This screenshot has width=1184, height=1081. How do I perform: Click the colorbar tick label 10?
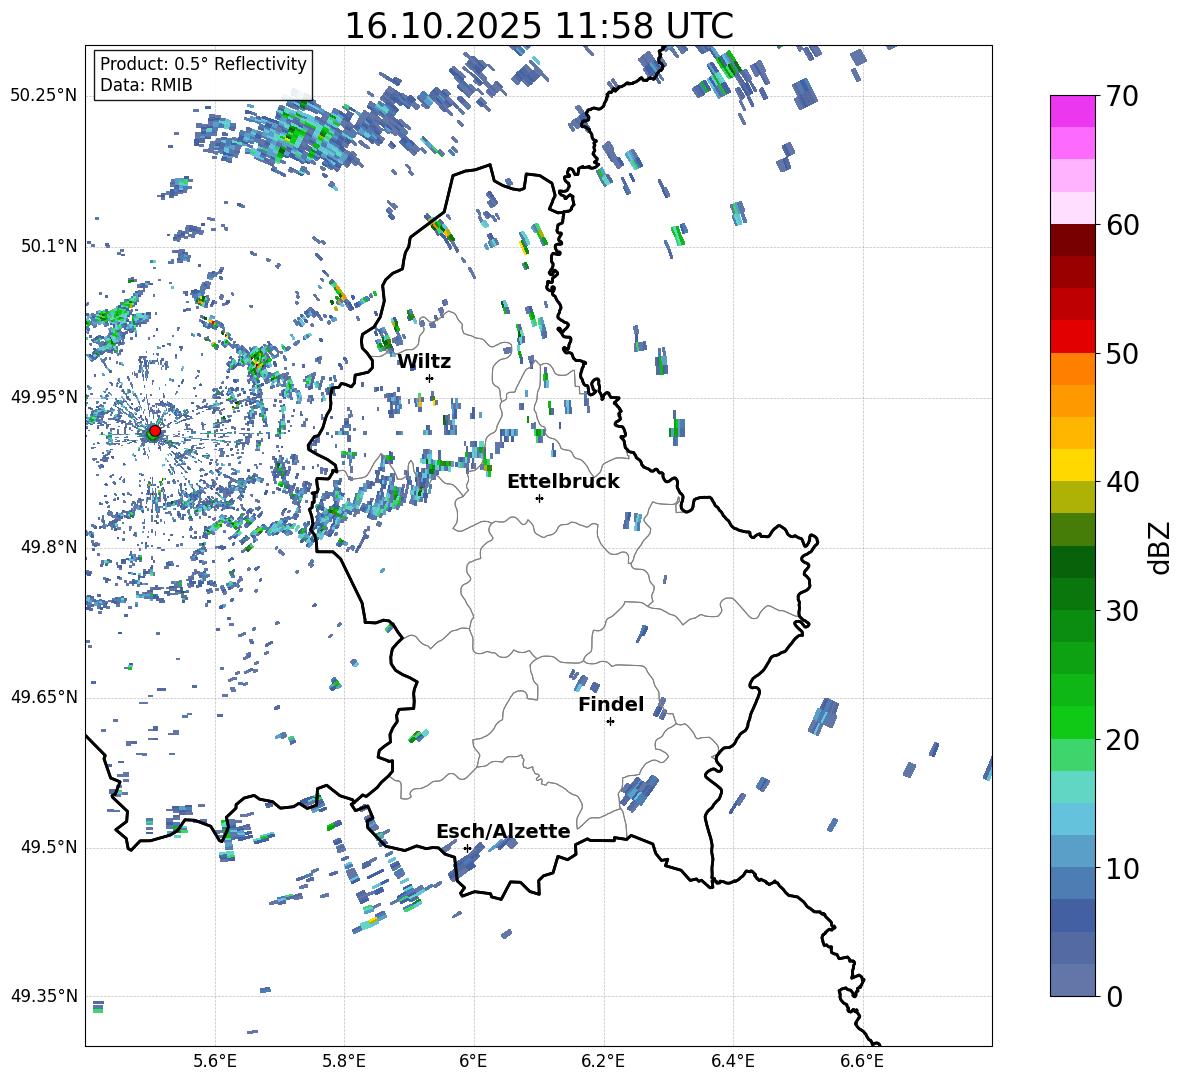[1122, 869]
